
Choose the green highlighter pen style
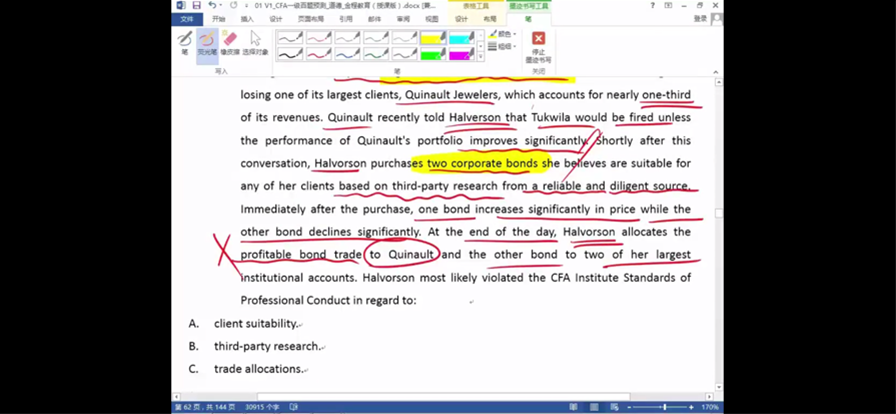click(x=433, y=54)
